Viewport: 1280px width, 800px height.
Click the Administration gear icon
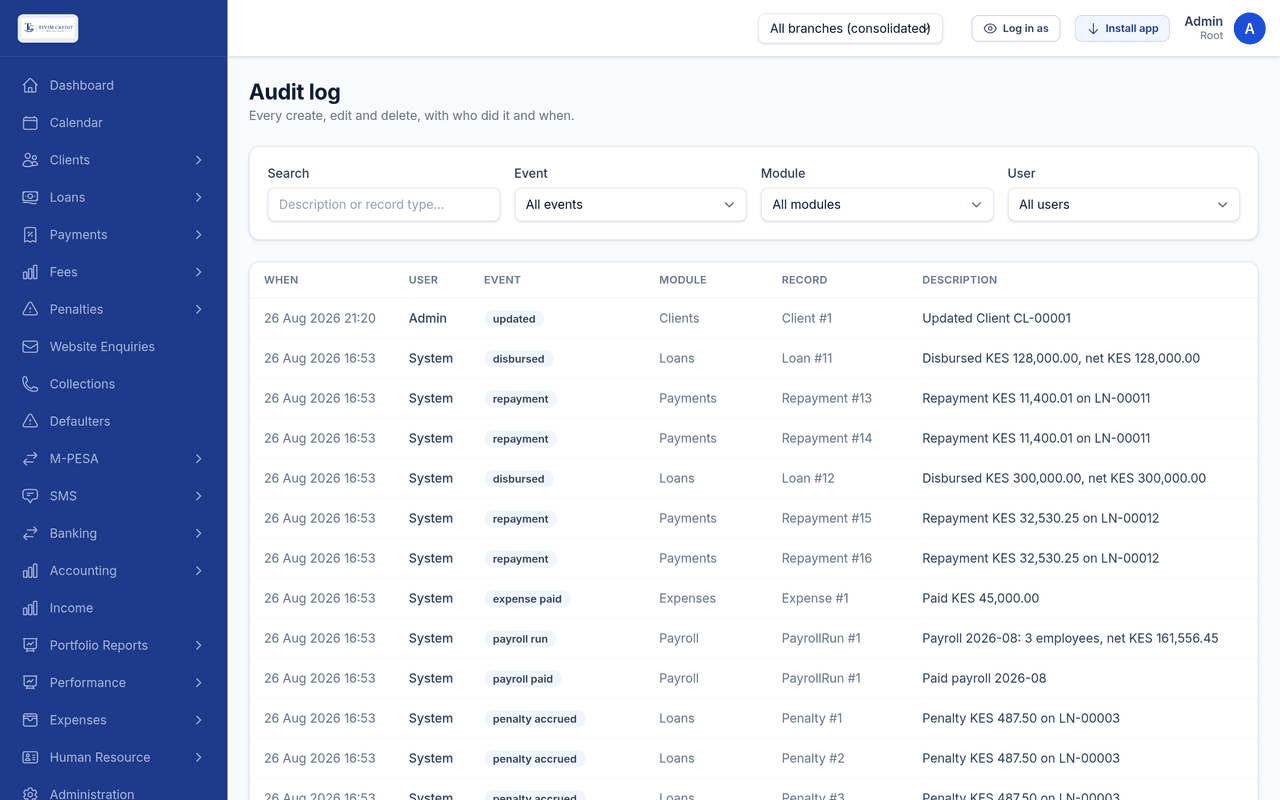tap(30, 794)
